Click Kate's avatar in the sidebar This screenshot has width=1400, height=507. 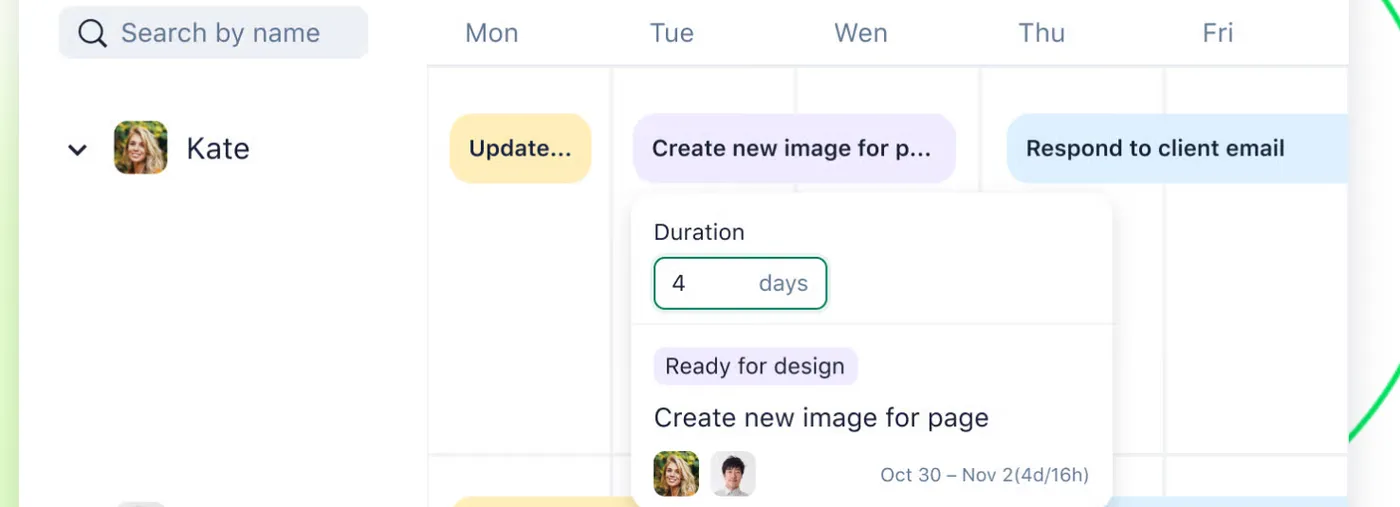pyautogui.click(x=140, y=148)
